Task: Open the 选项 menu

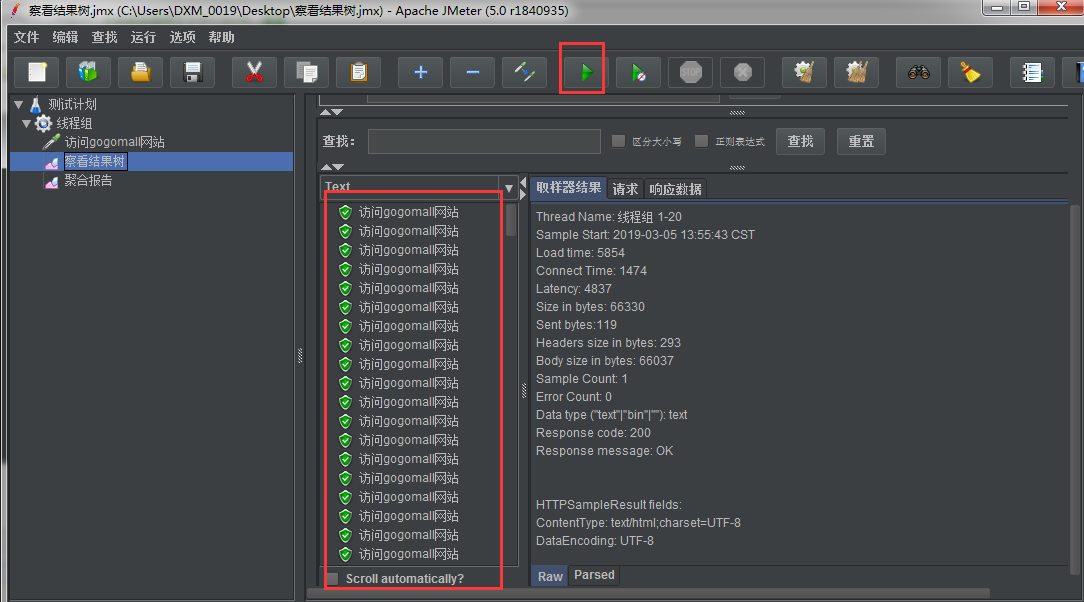Action: 183,37
